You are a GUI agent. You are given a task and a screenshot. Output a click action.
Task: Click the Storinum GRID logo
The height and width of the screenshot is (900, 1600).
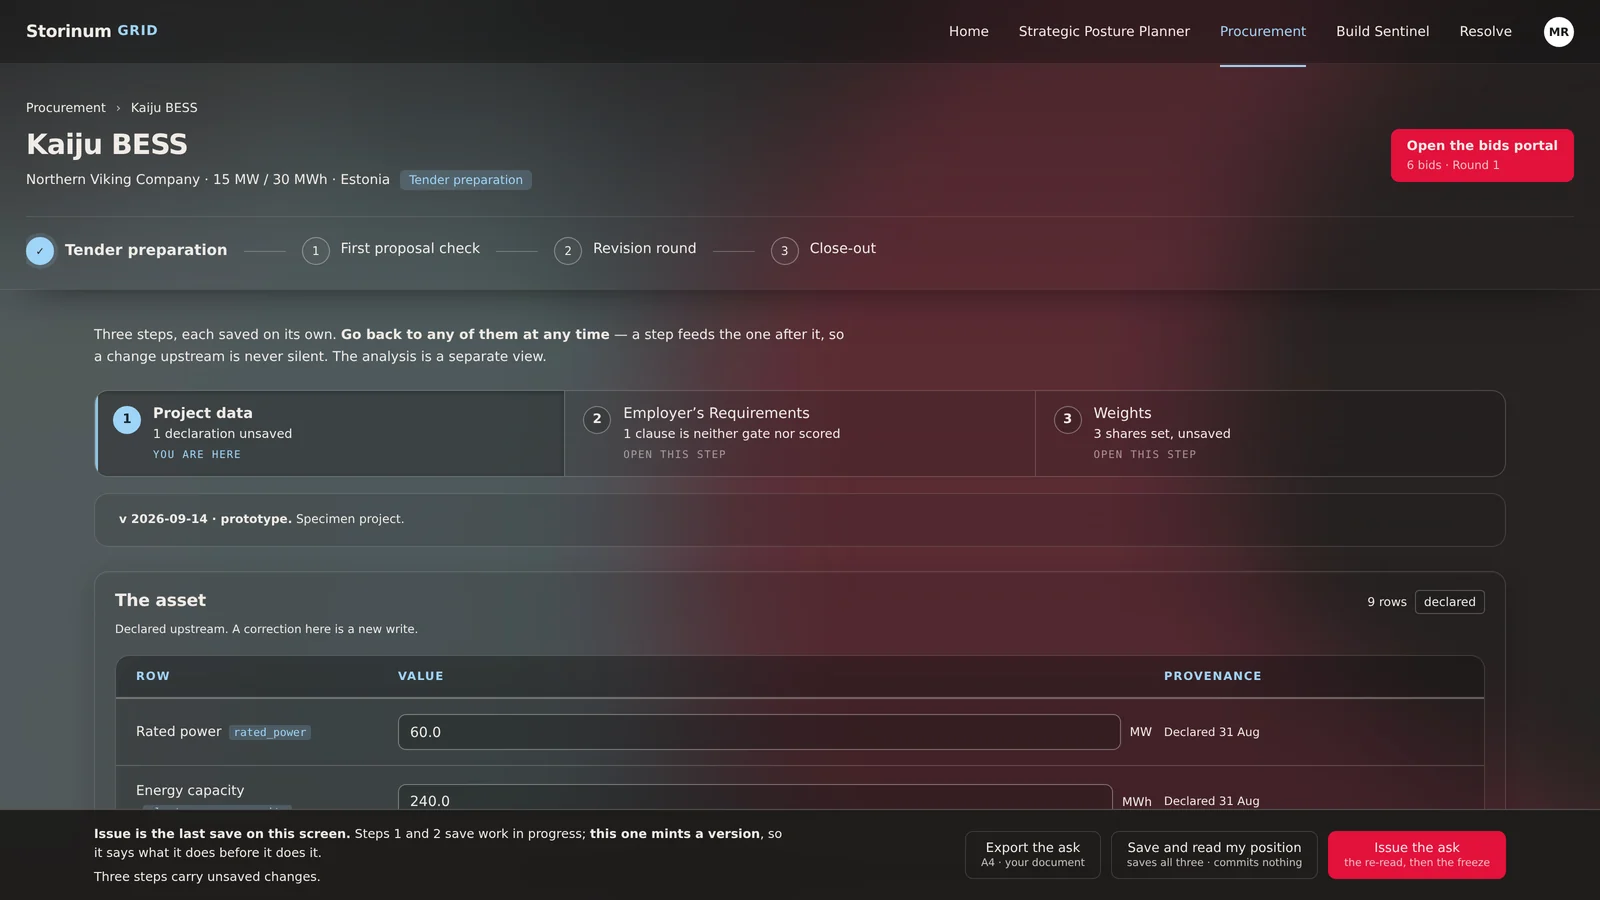[92, 31]
